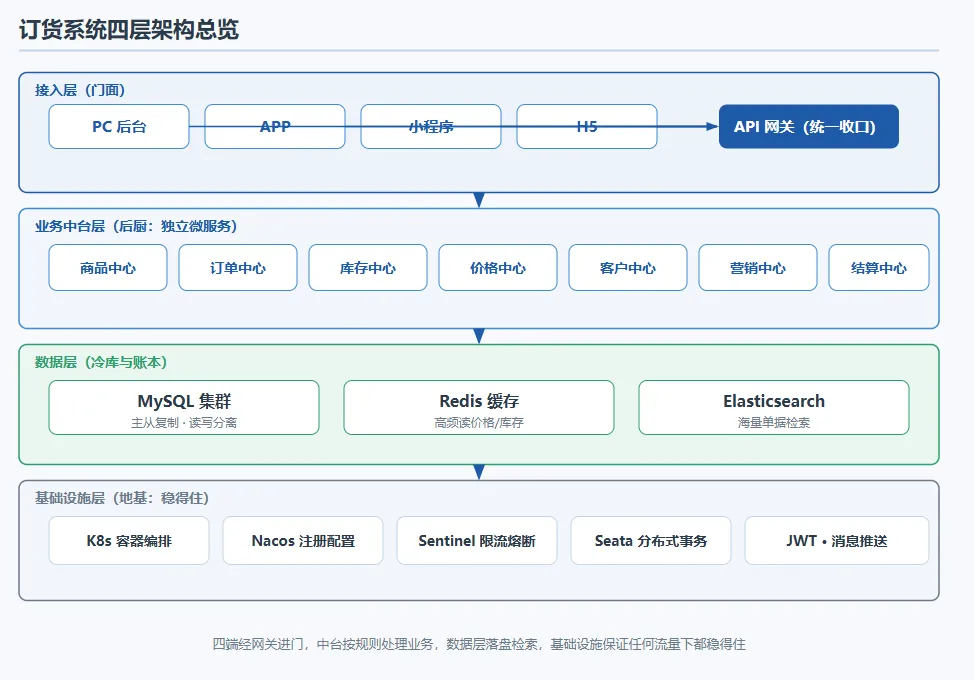The image size is (974, 680).
Task: Select the H5 entry box
Action: (x=586, y=127)
